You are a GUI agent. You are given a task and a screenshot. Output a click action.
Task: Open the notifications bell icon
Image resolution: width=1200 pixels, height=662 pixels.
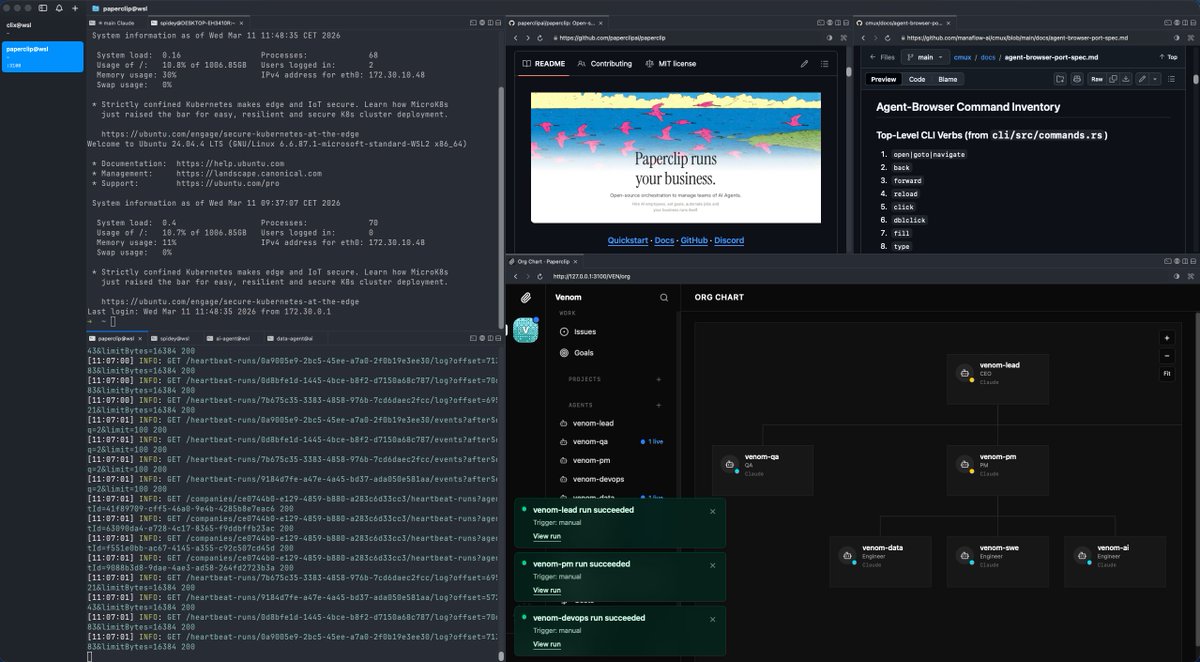coord(60,7)
